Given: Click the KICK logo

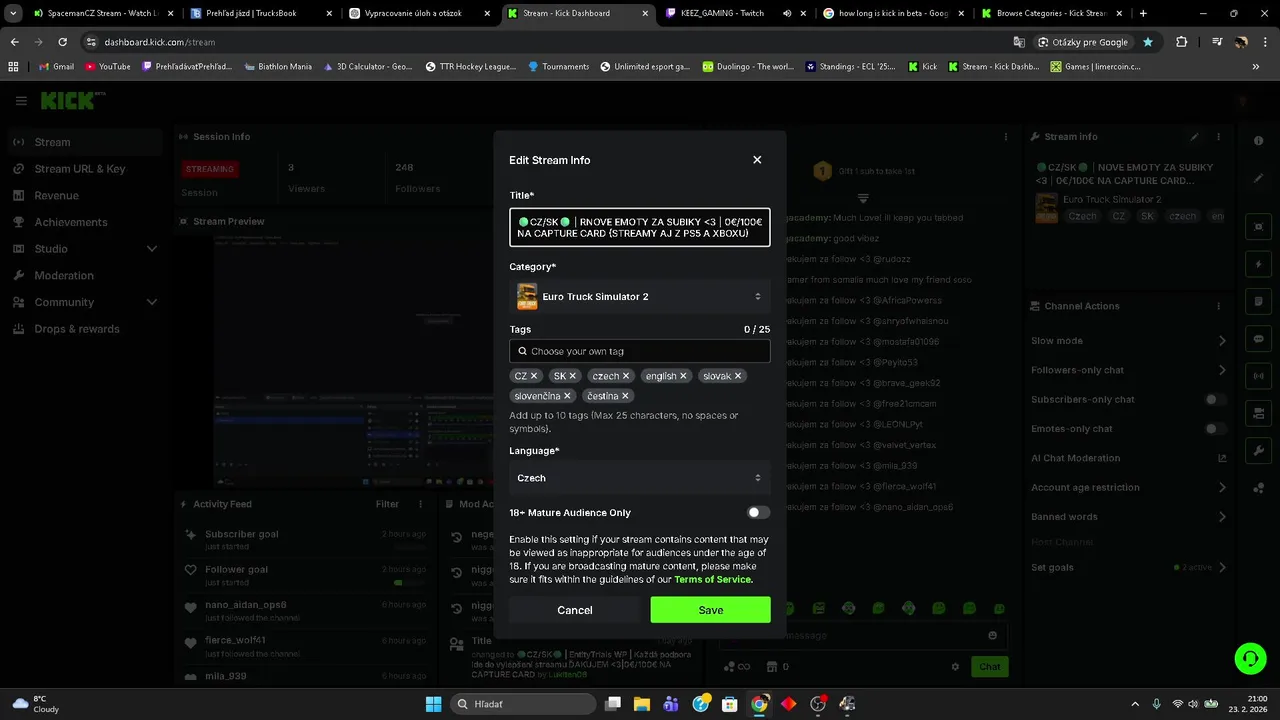Looking at the screenshot, I should coord(70,100).
